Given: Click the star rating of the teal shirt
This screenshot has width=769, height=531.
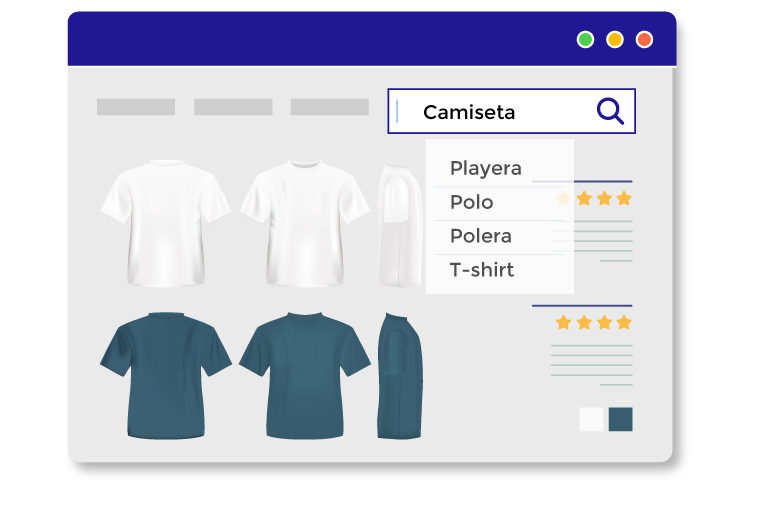Looking at the screenshot, I should (593, 323).
